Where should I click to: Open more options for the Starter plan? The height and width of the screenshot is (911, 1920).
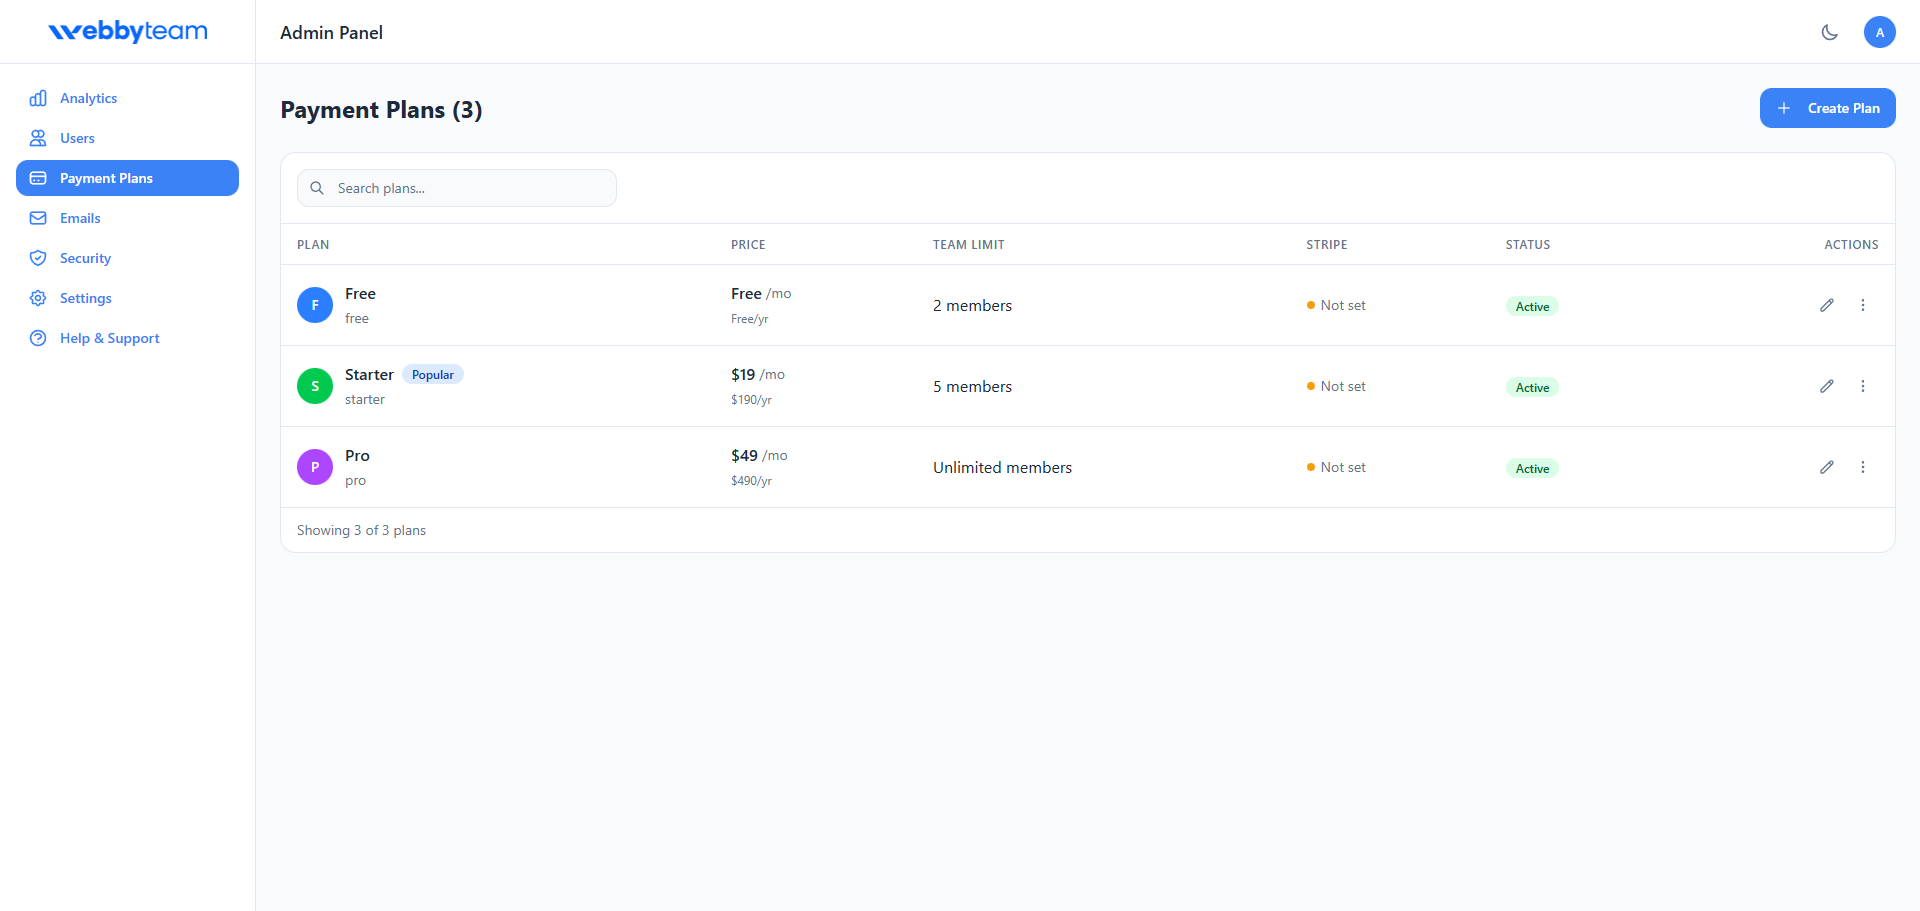click(x=1863, y=386)
